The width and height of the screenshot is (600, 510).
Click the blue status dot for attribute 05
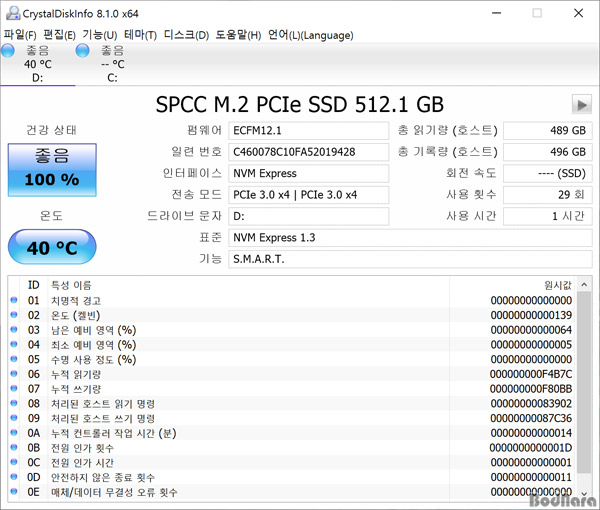[x=14, y=359]
